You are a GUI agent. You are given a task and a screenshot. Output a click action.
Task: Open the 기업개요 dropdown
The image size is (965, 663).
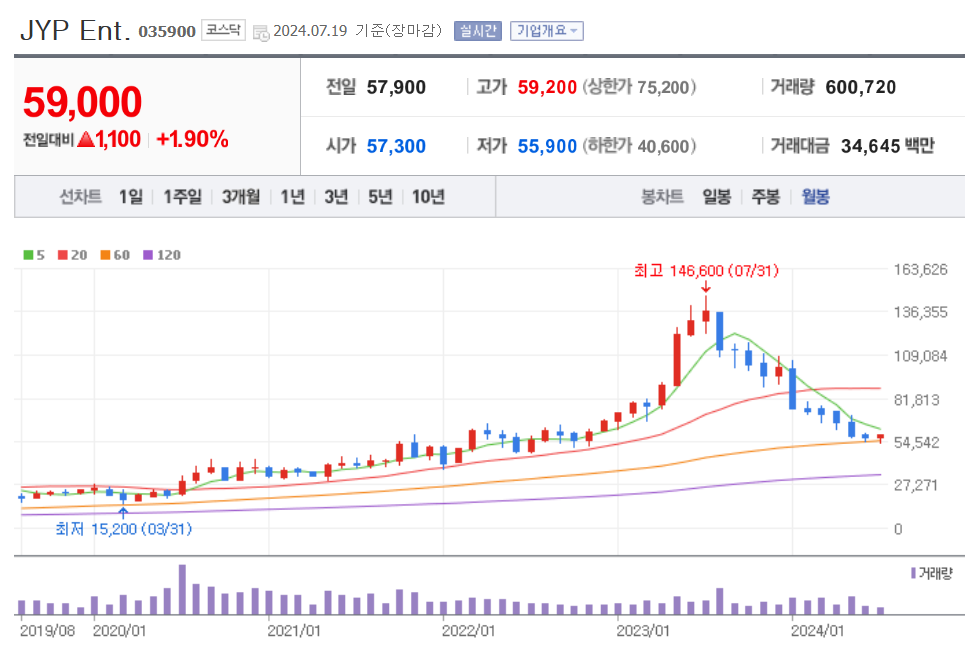click(x=547, y=31)
